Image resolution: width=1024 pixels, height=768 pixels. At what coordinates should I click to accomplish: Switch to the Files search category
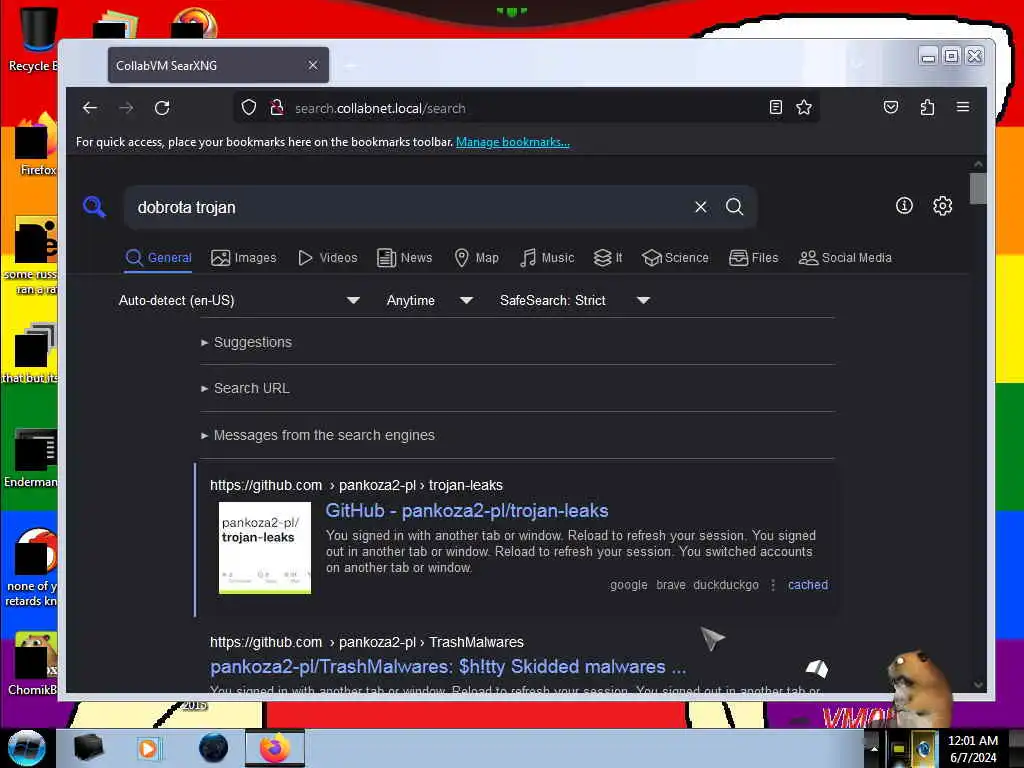[x=754, y=258]
